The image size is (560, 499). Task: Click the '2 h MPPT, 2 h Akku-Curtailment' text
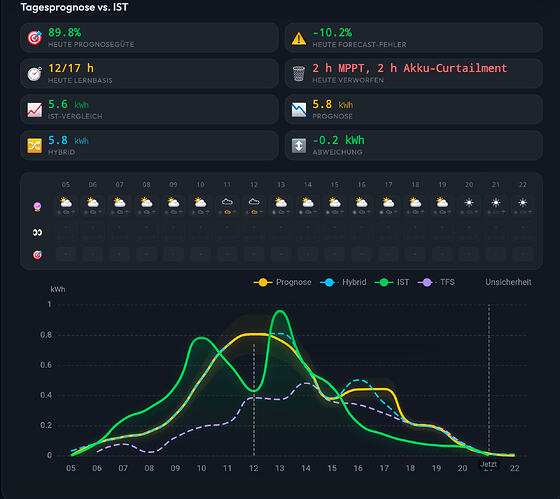point(410,68)
